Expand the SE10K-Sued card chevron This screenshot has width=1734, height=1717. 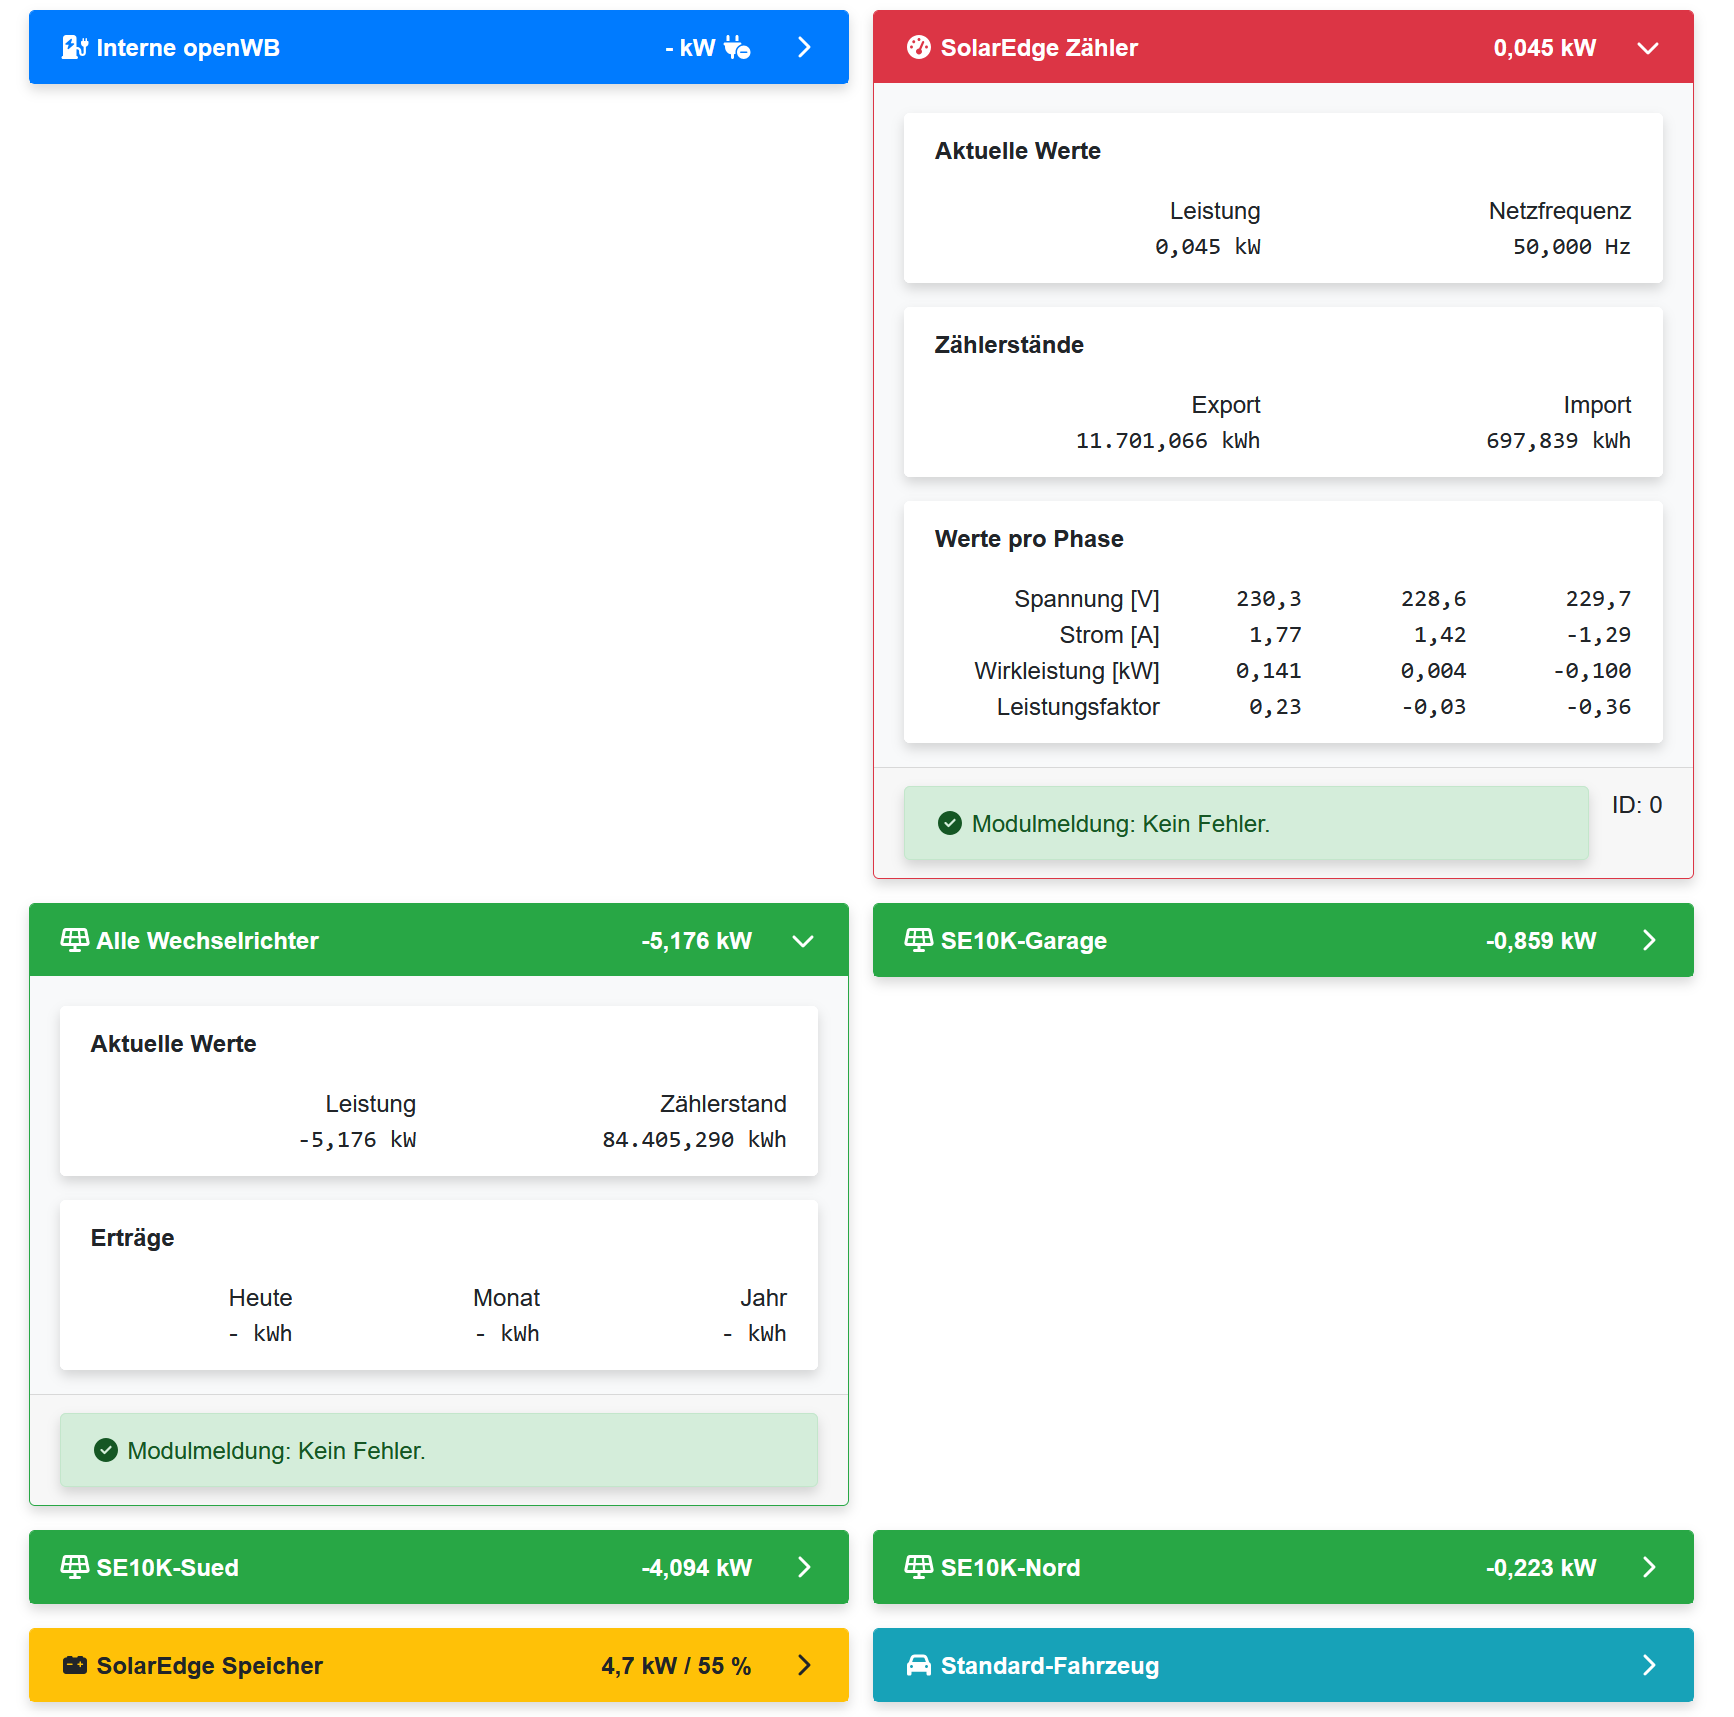[x=804, y=1567]
